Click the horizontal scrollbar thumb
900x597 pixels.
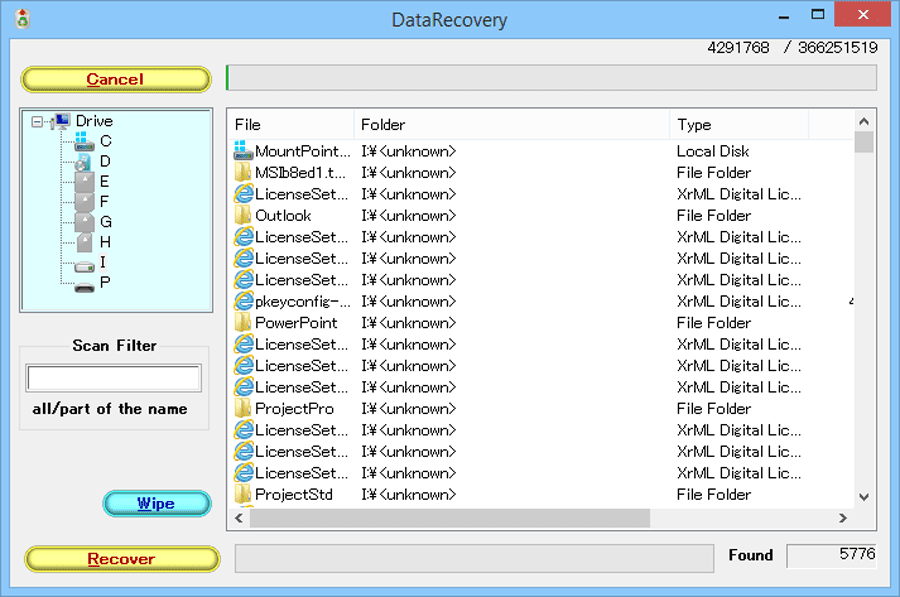[x=450, y=518]
